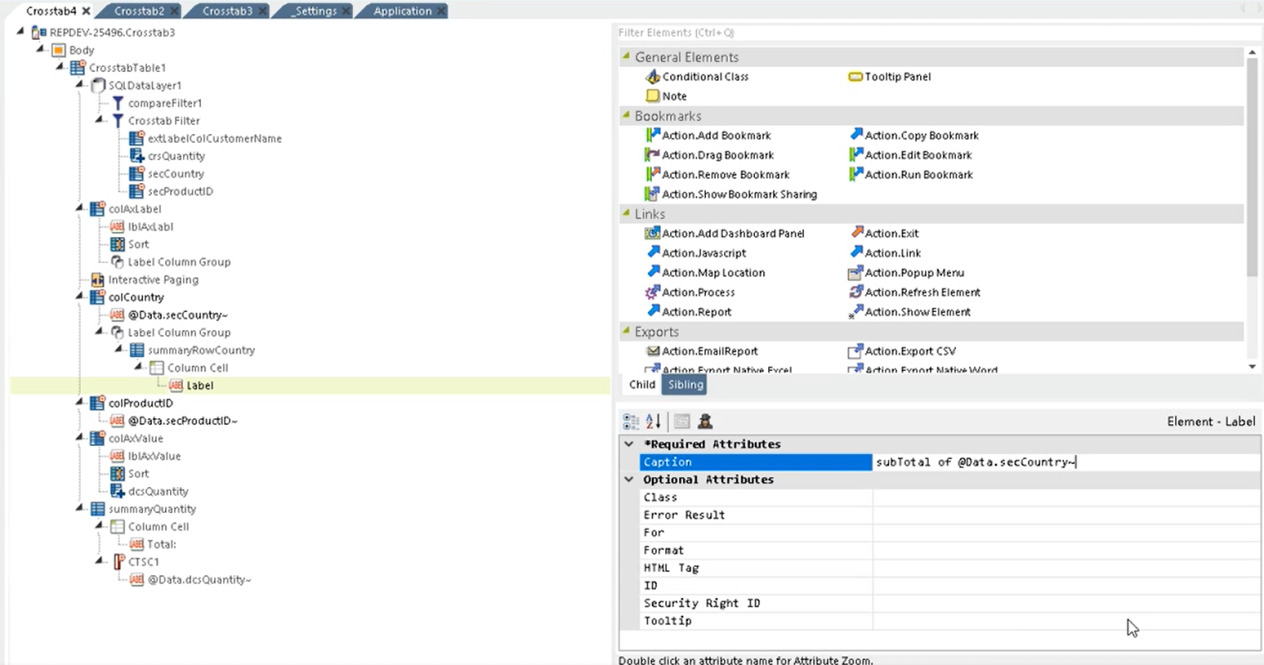The width and height of the screenshot is (1264, 665).
Task: Click the Action.Drag Bookmark icon
Action: [653, 155]
